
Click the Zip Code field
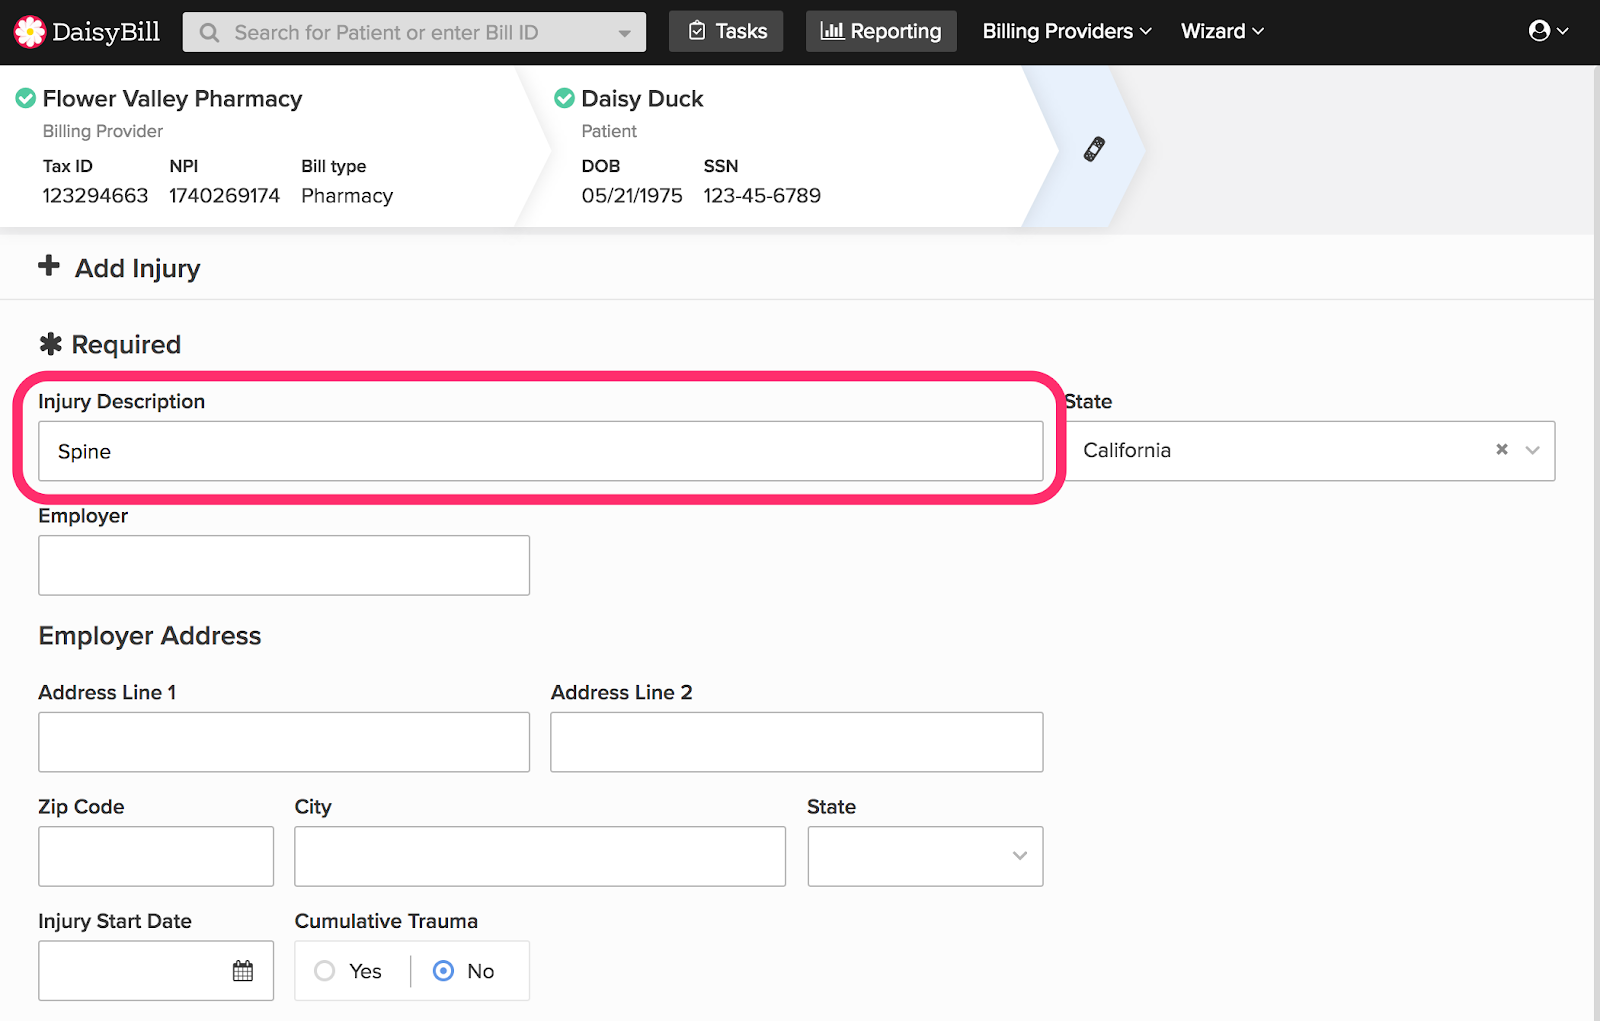[156, 856]
